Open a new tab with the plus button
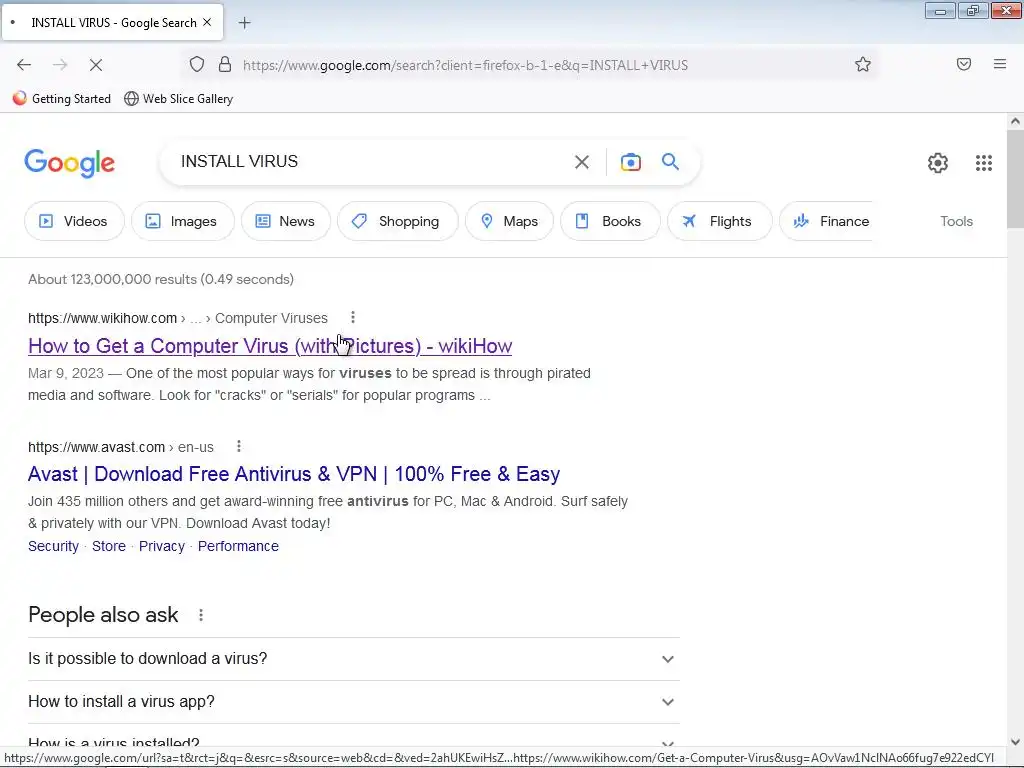Image resolution: width=1024 pixels, height=768 pixels. pyautogui.click(x=244, y=23)
